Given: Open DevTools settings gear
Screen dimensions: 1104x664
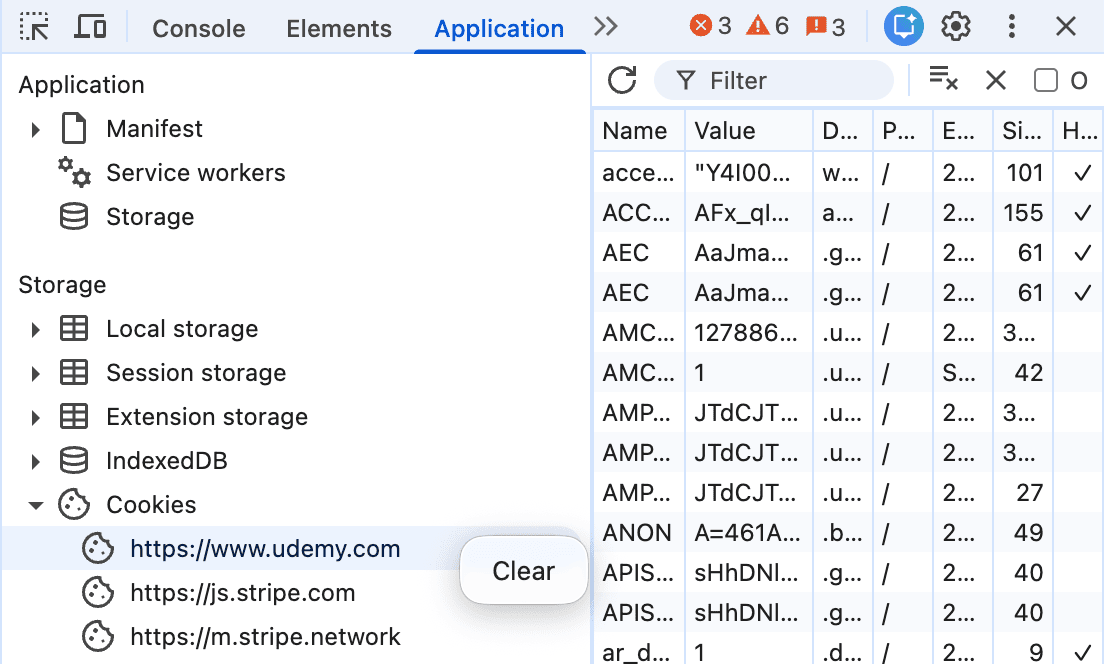Looking at the screenshot, I should click(x=956, y=26).
